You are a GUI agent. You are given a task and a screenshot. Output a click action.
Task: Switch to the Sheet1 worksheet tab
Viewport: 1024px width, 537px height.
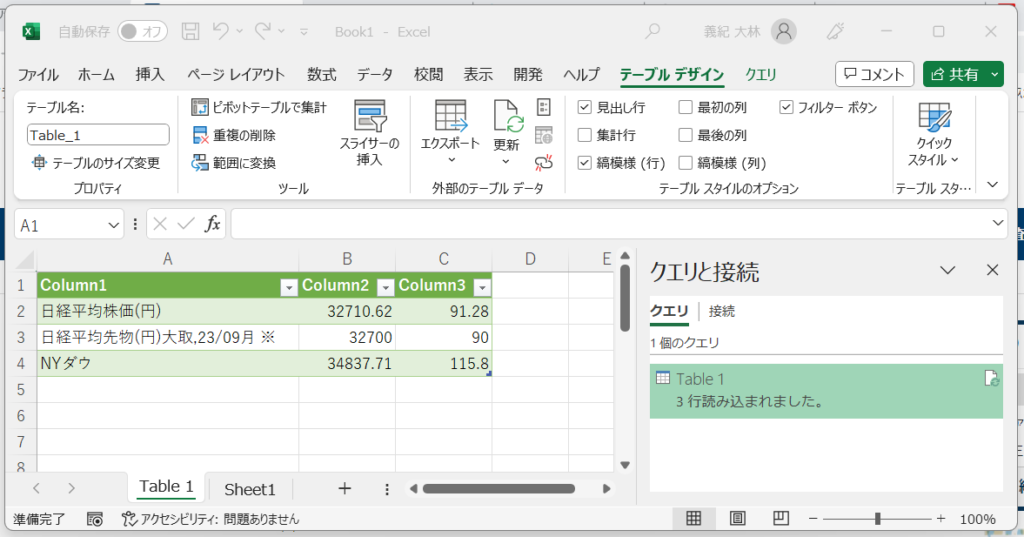click(249, 489)
